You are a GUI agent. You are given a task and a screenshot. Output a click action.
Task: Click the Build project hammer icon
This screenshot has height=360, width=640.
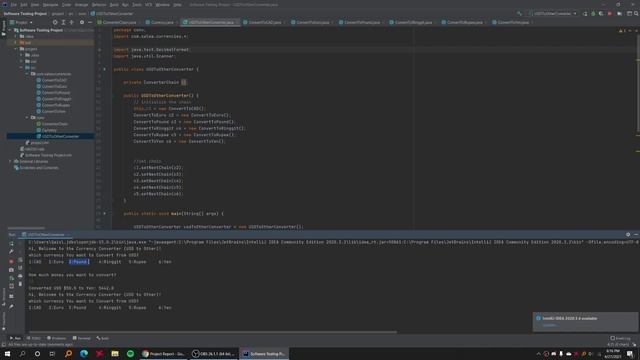click(519, 13)
